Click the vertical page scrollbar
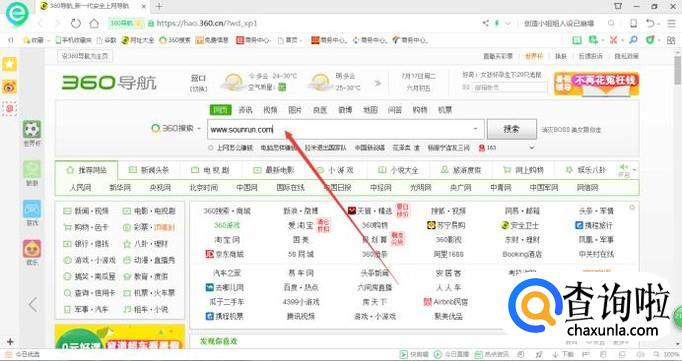682x361 pixels. [x=678, y=70]
